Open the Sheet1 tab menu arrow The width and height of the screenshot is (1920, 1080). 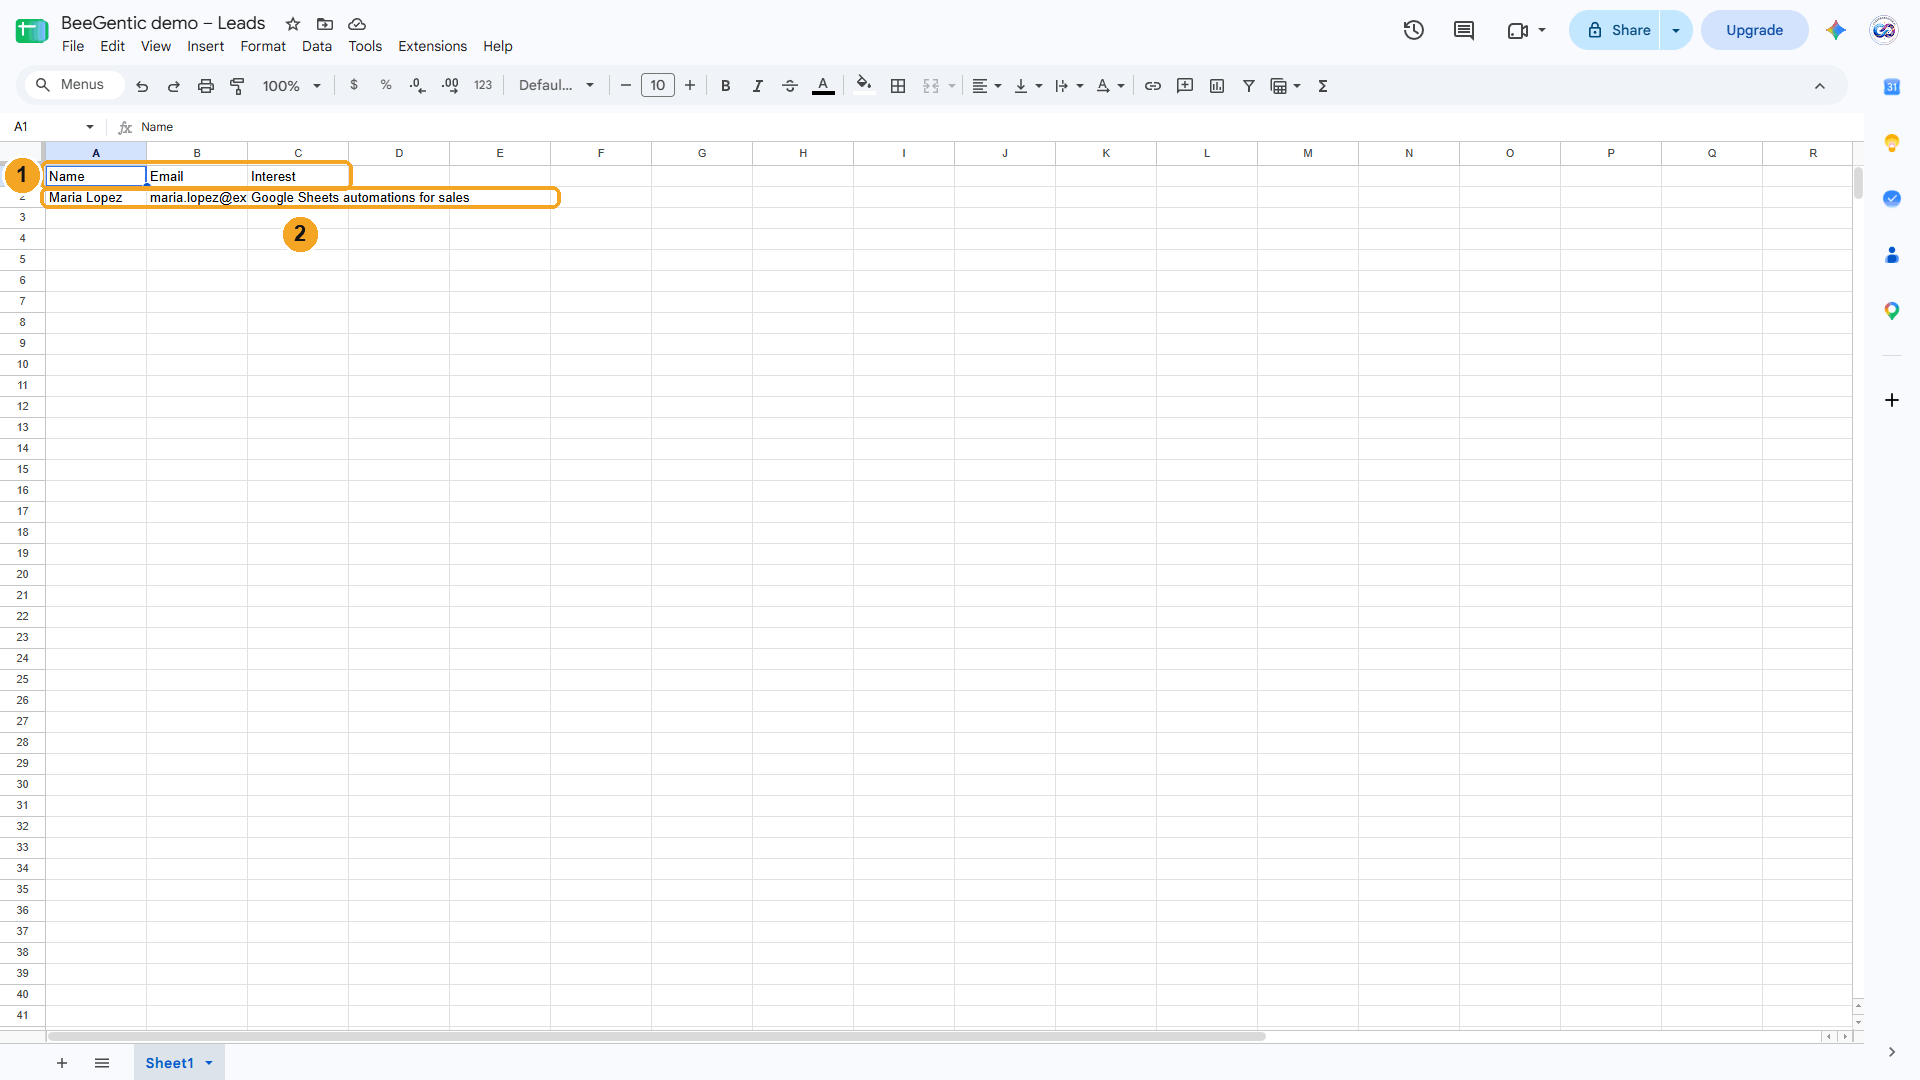pyautogui.click(x=209, y=1063)
